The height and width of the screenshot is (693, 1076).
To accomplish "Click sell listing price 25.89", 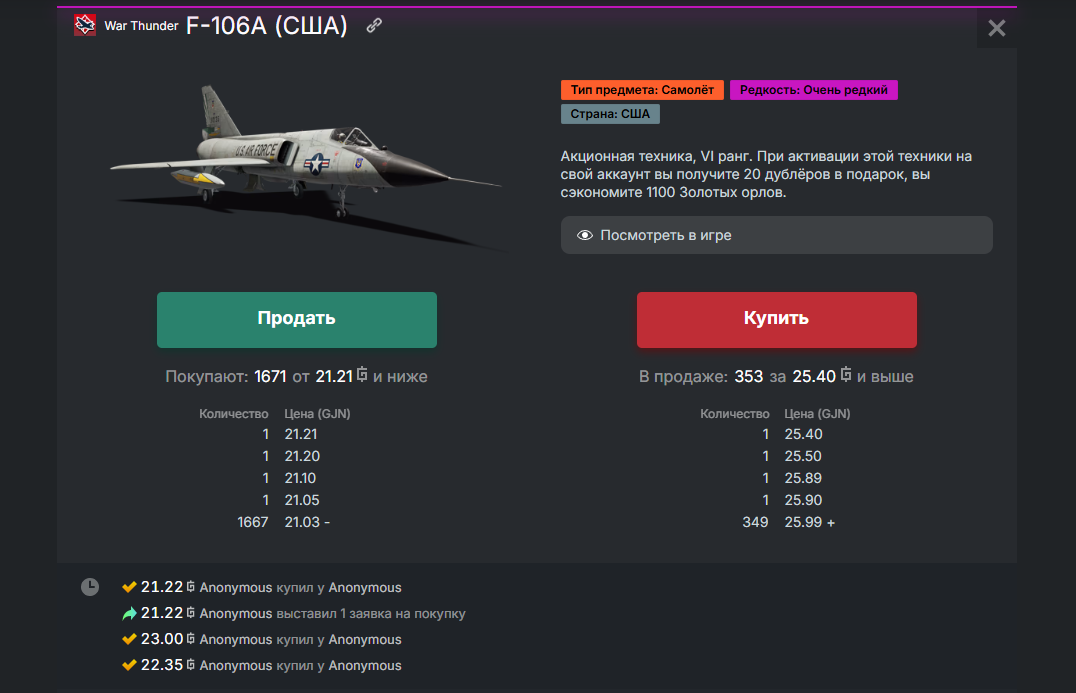I will (803, 478).
